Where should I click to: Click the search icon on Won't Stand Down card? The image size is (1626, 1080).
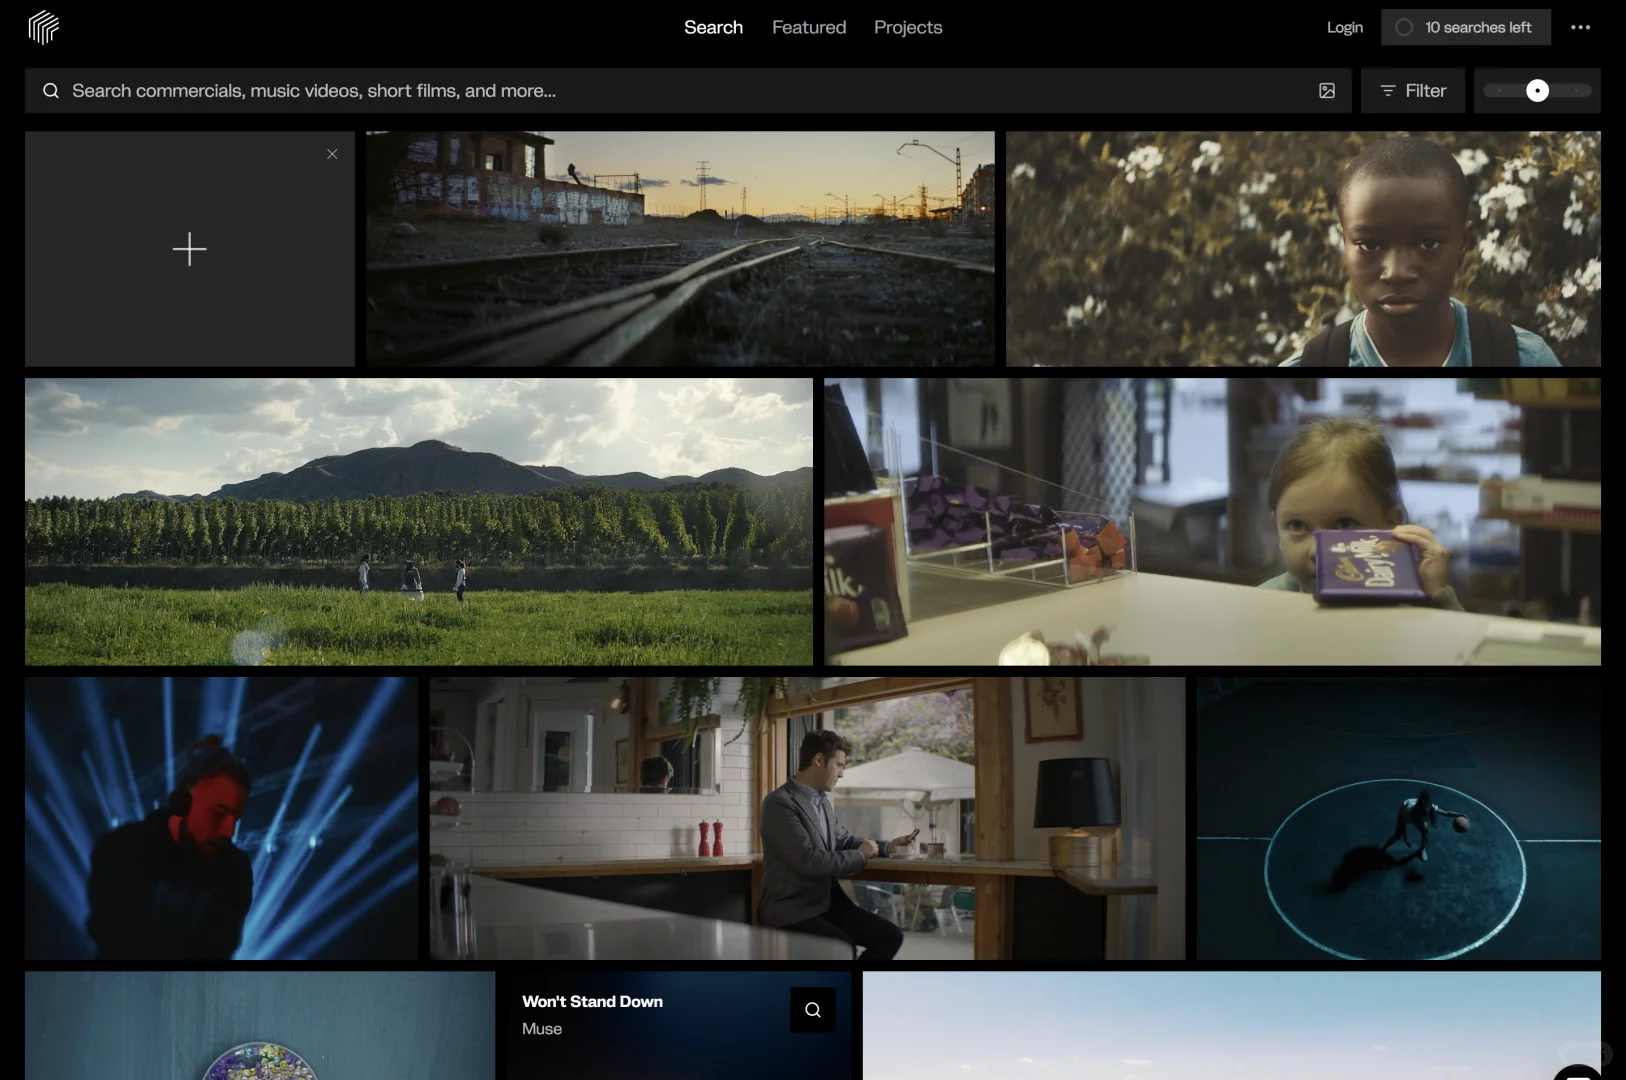(813, 1010)
